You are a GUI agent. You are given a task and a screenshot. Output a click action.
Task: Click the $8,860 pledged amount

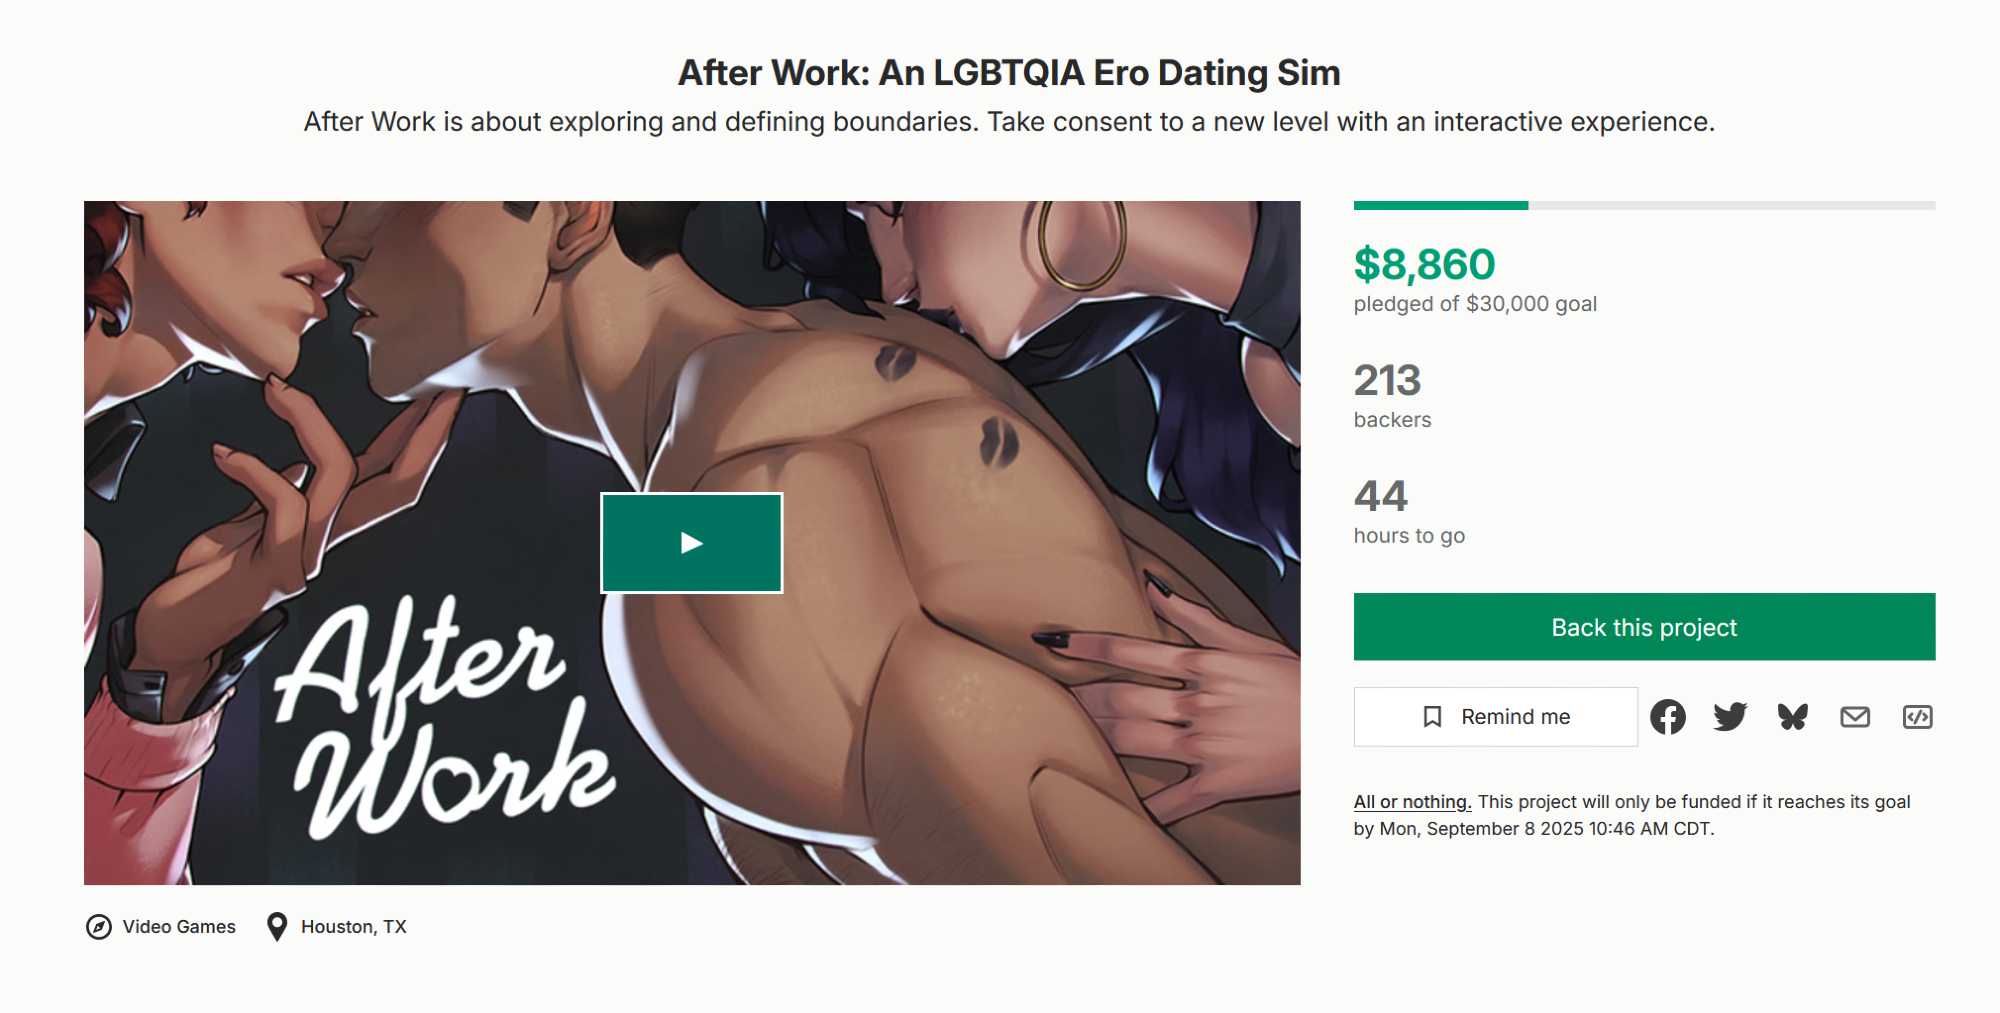point(1424,265)
